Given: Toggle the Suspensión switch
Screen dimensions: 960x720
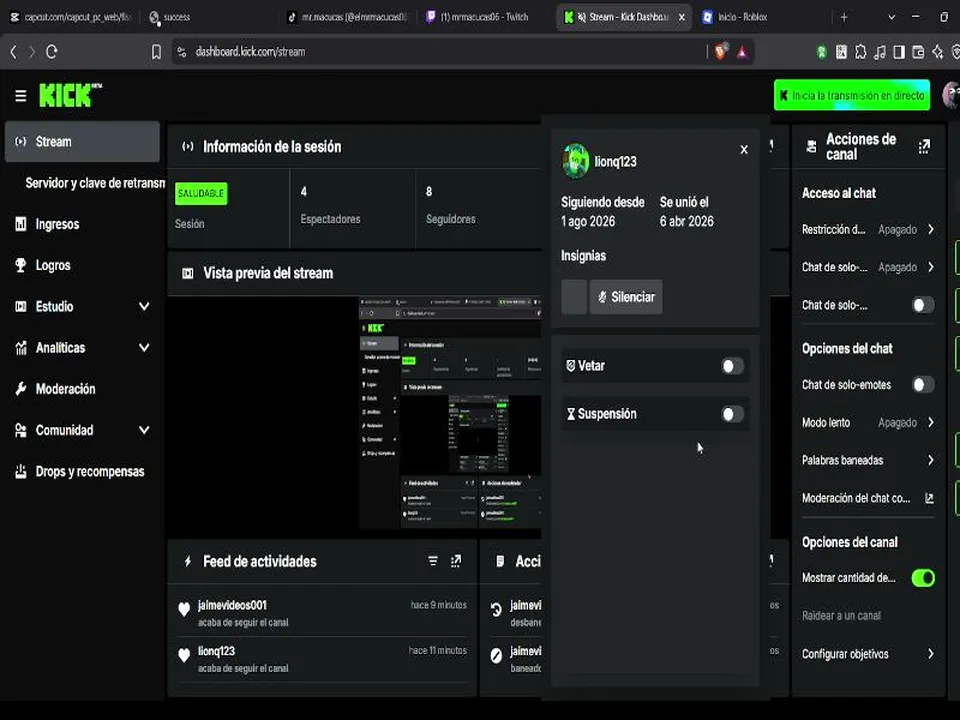Looking at the screenshot, I should pyautogui.click(x=732, y=414).
